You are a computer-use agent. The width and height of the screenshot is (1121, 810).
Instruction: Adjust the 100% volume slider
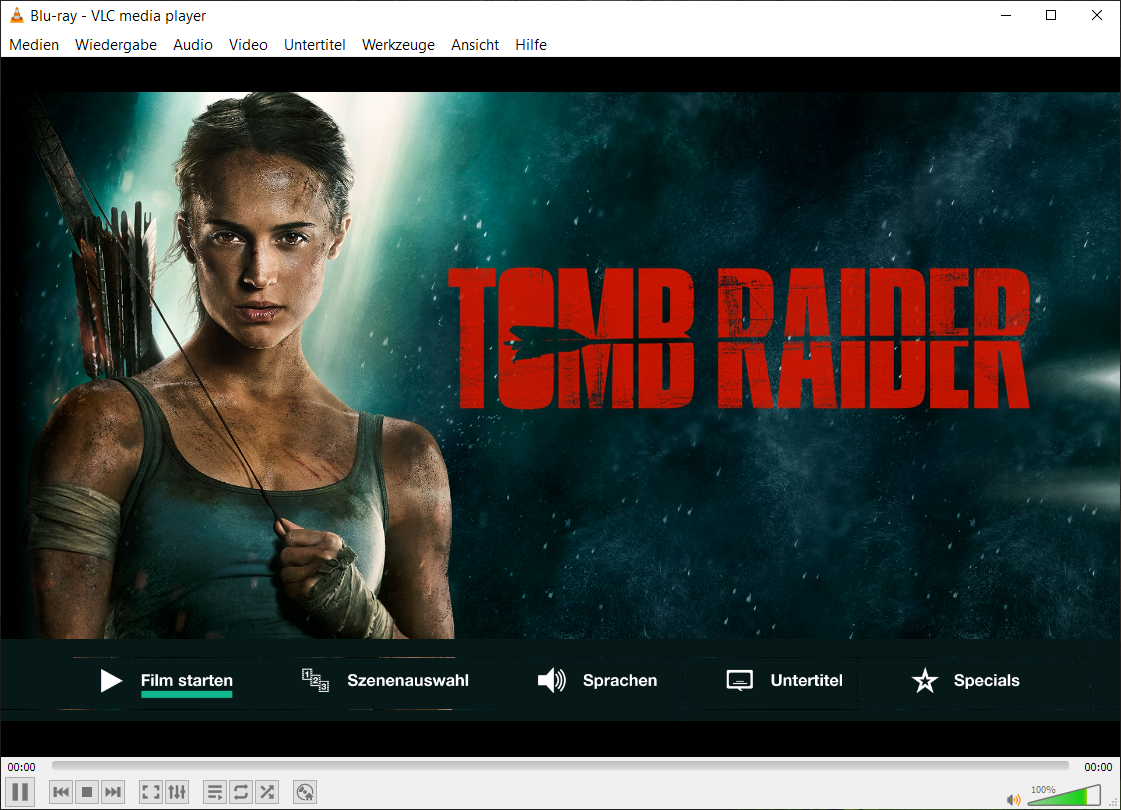(1065, 794)
